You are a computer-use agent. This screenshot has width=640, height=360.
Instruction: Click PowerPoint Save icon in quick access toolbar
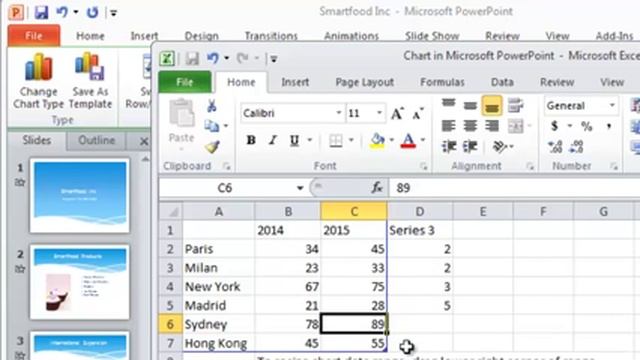pos(41,13)
